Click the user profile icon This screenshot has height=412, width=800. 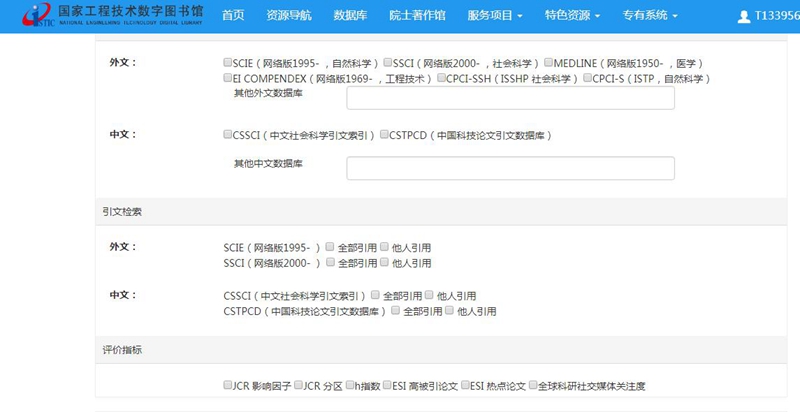click(743, 17)
